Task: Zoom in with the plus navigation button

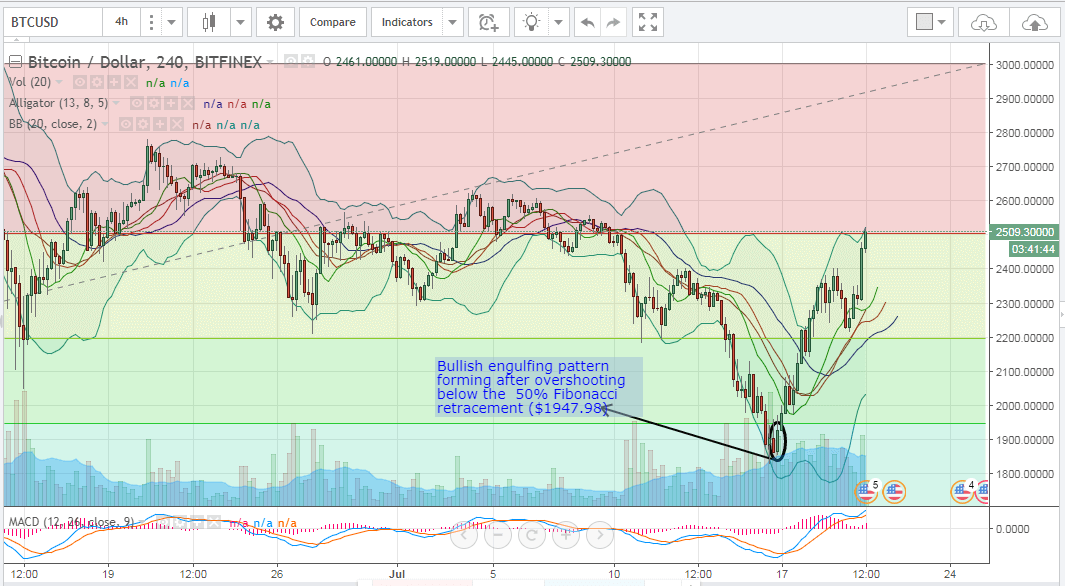Action: [566, 535]
